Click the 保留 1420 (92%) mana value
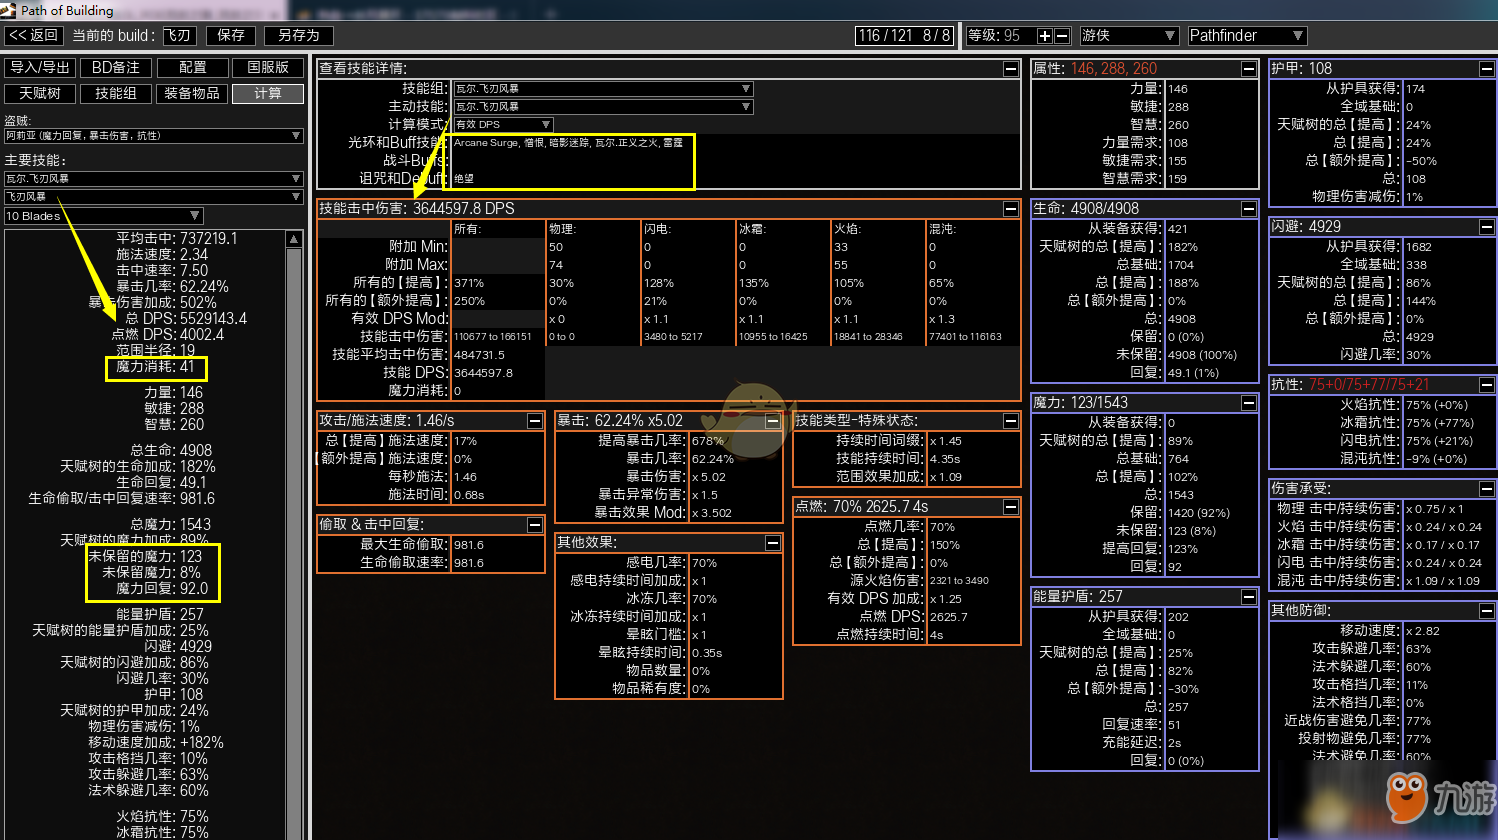The width and height of the screenshot is (1498, 840). [1198, 513]
